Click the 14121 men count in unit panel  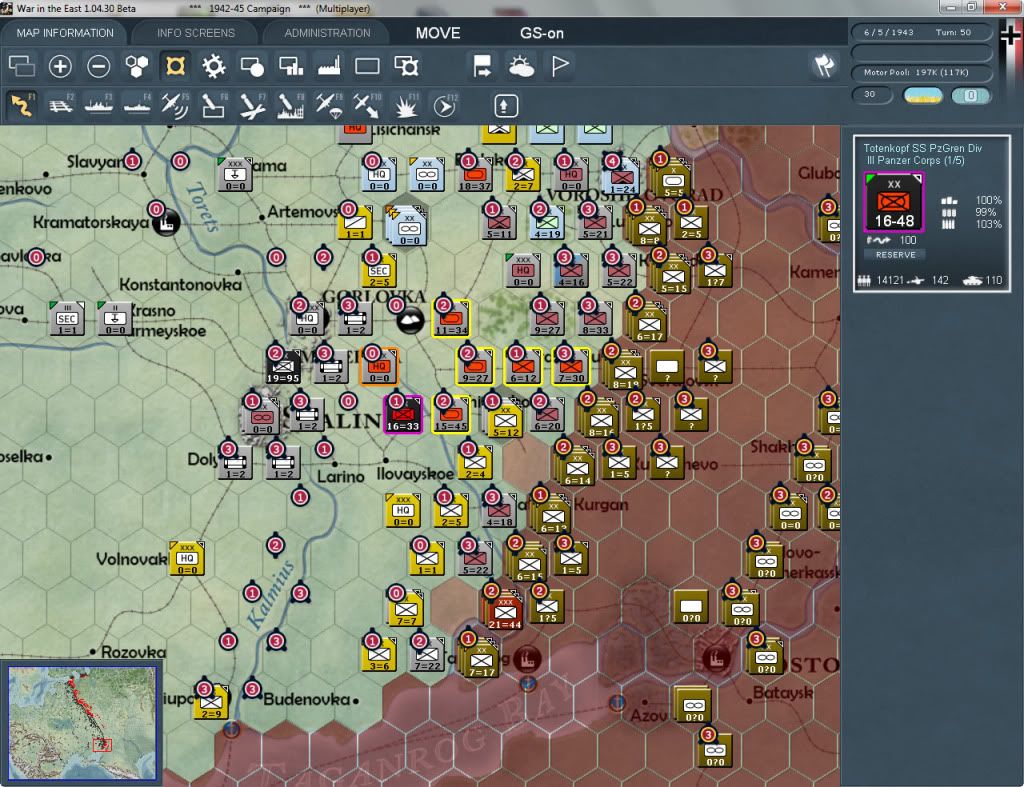tap(889, 280)
